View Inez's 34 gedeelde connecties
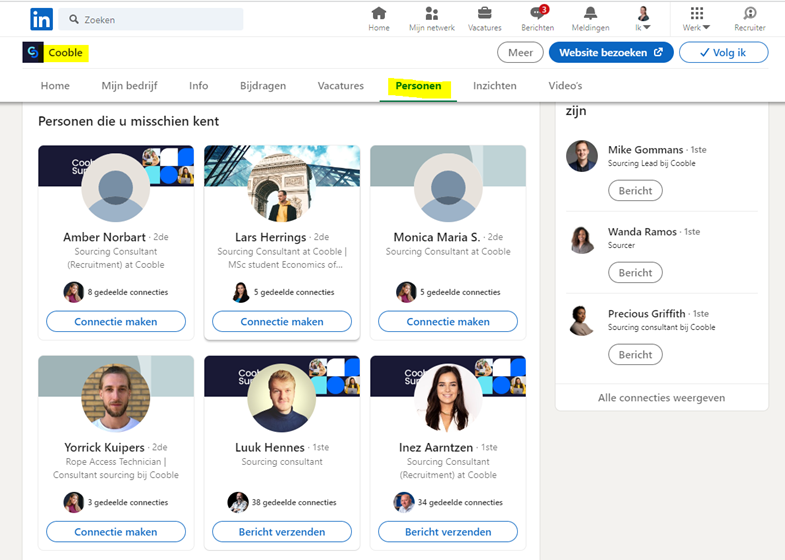 (x=460, y=502)
